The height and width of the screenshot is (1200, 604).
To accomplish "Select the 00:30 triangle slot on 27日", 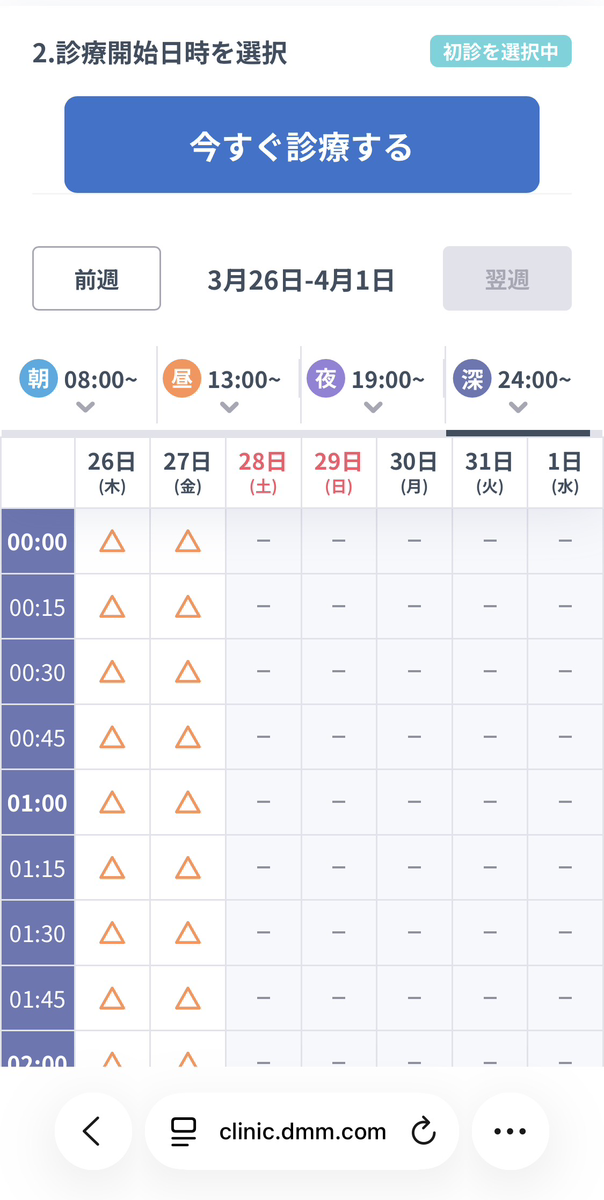I will (x=188, y=672).
